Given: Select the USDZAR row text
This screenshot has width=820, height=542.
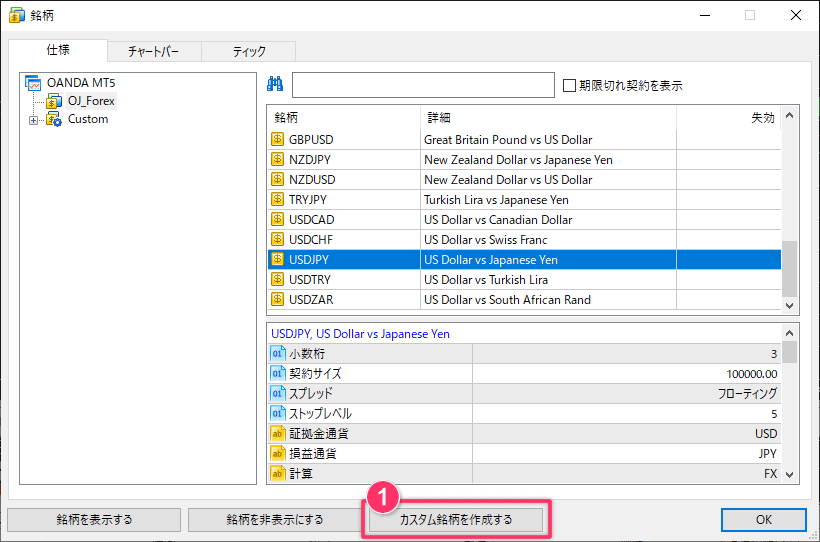Looking at the screenshot, I should (311, 299).
